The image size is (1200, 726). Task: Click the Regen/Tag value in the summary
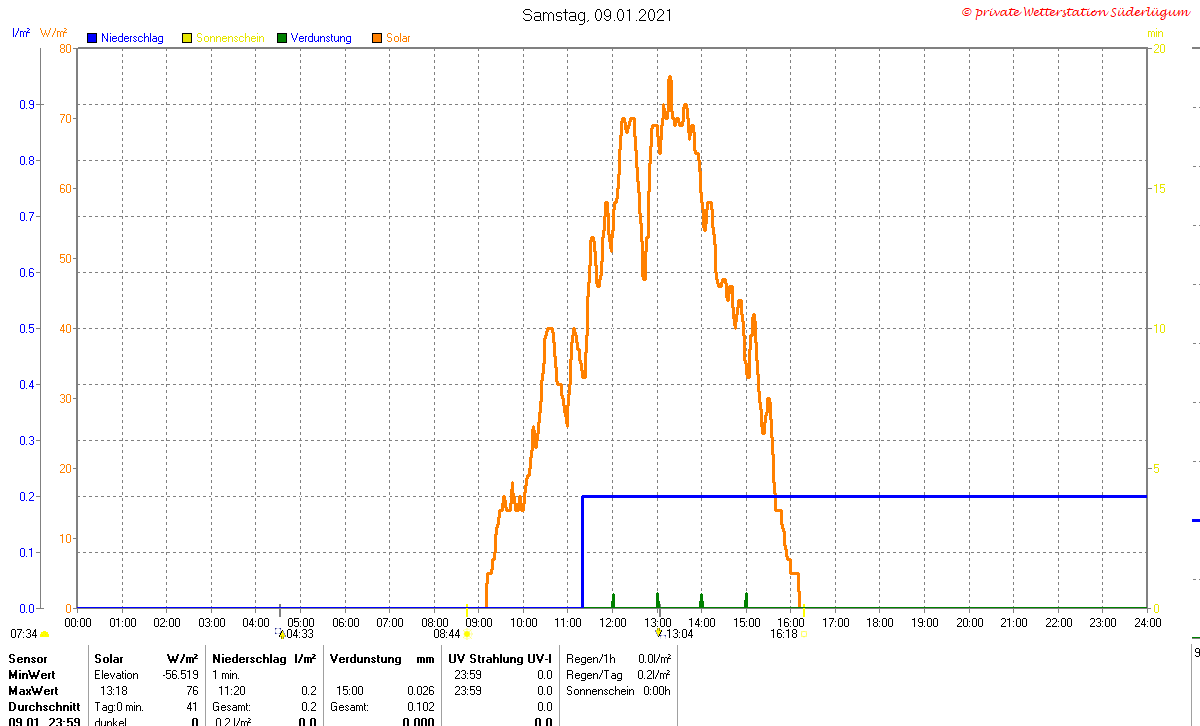[654, 675]
